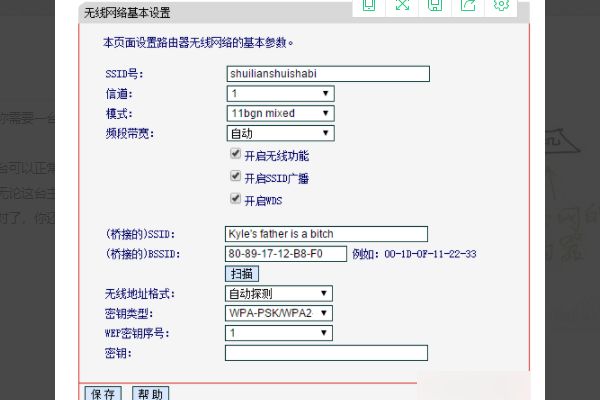600x400 pixels.
Task: Uncheck the 开启SSID广播 checkbox
Action: [235, 176]
